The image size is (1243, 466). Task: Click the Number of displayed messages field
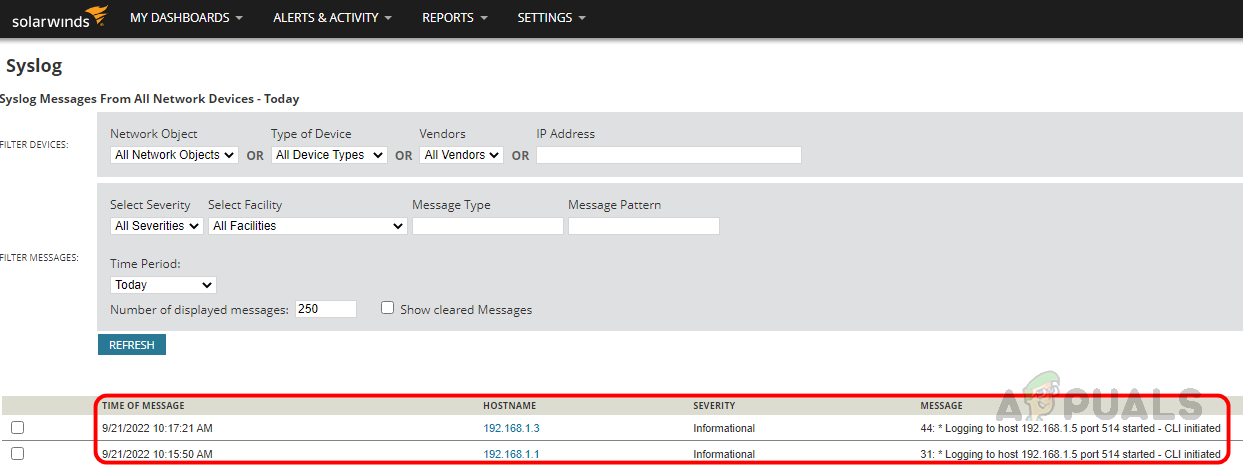pyautogui.click(x=325, y=309)
